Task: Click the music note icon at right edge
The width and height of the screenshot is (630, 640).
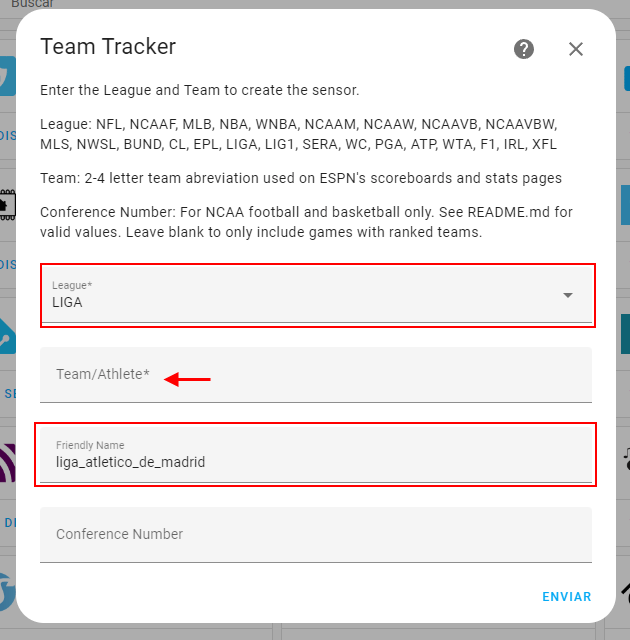Action: (x=624, y=455)
